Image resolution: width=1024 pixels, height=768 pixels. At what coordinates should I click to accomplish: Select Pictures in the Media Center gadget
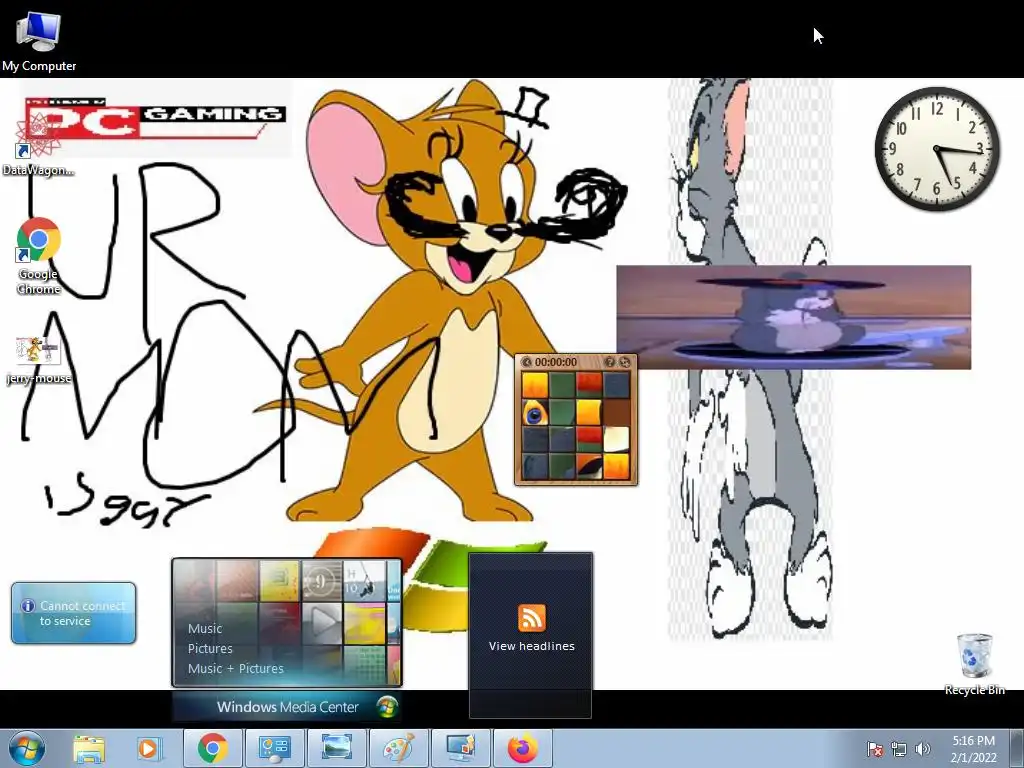pos(210,648)
